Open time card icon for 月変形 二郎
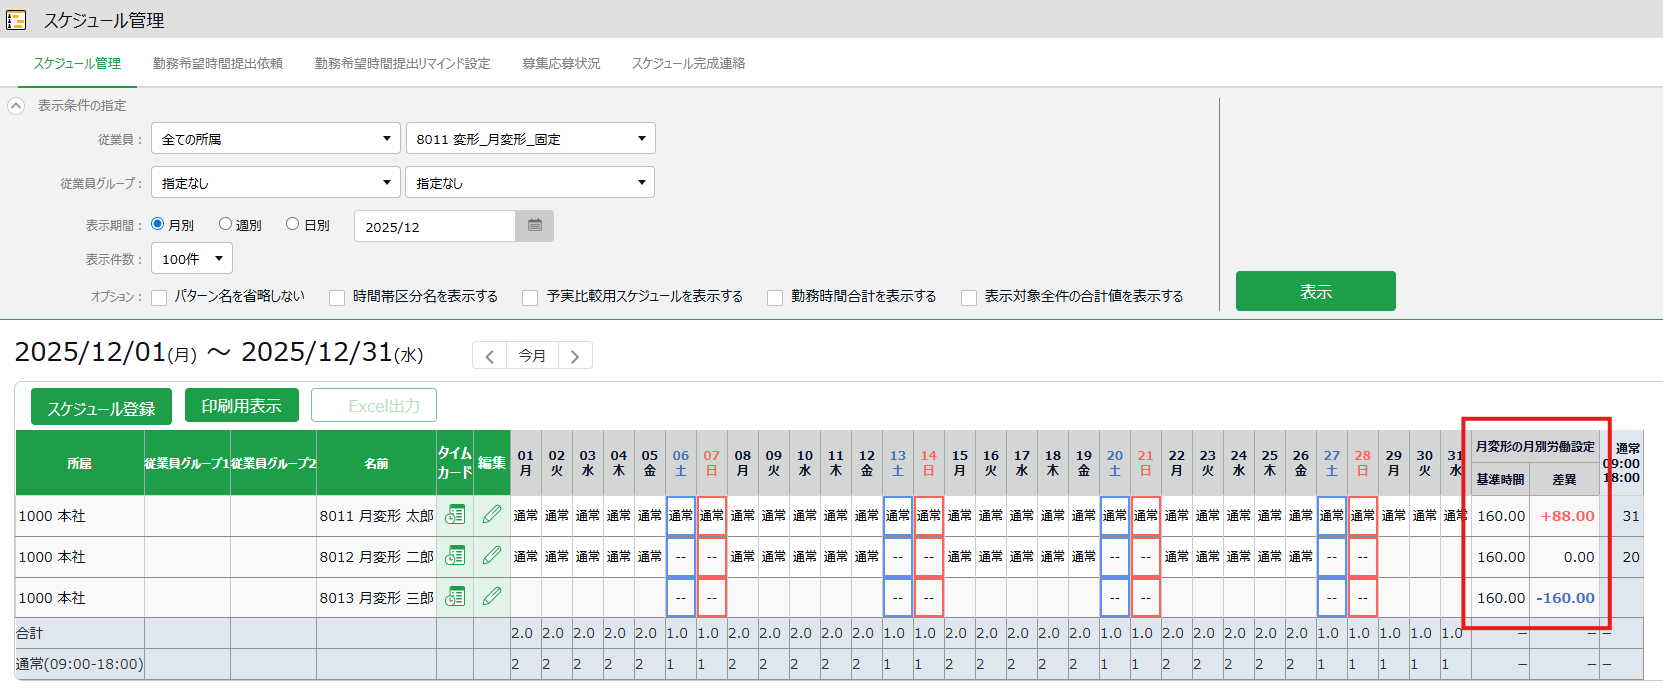 455,556
